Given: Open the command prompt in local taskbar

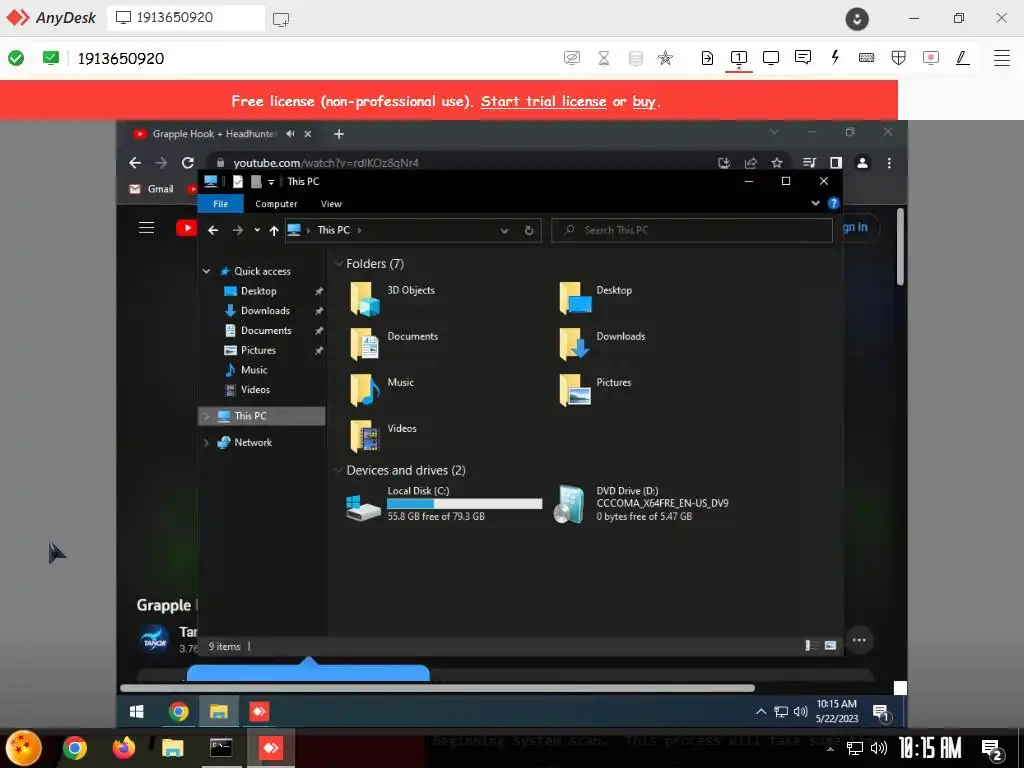Looking at the screenshot, I should [221, 747].
